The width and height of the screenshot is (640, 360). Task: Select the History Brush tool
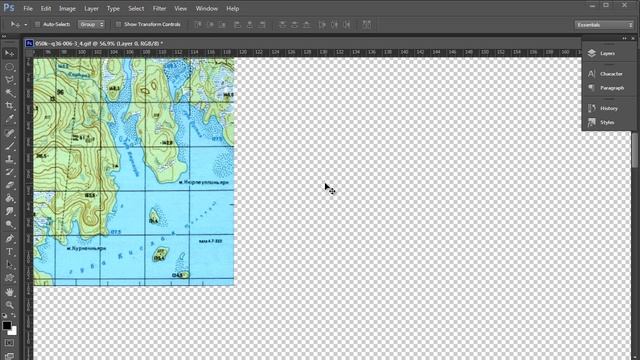[x=9, y=172]
